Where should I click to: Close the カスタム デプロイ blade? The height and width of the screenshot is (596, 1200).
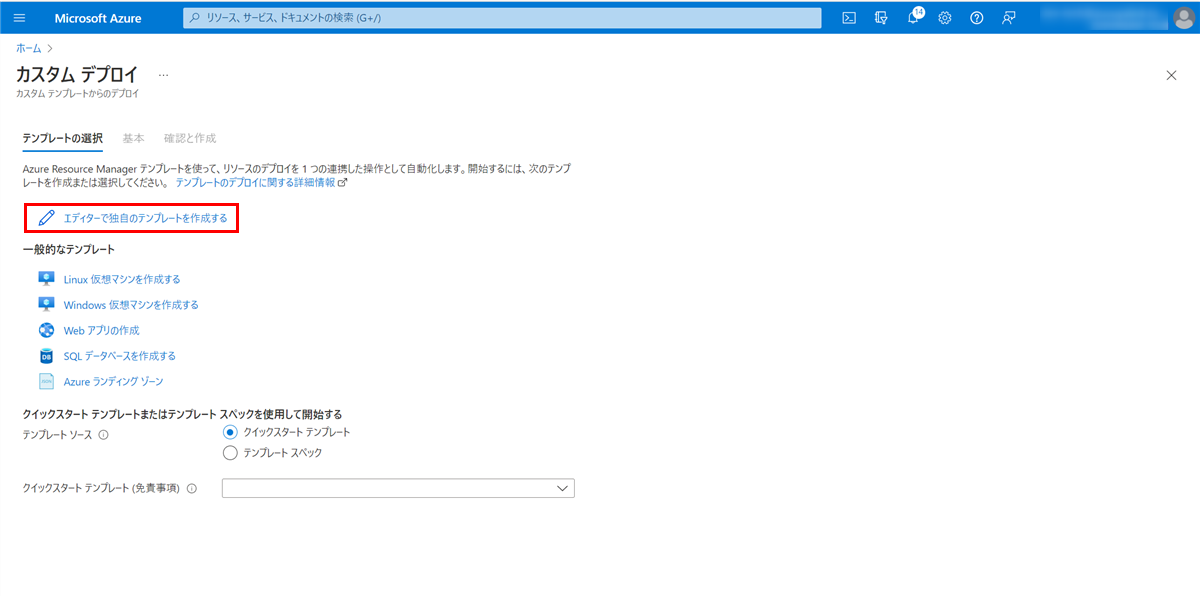tap(1172, 75)
